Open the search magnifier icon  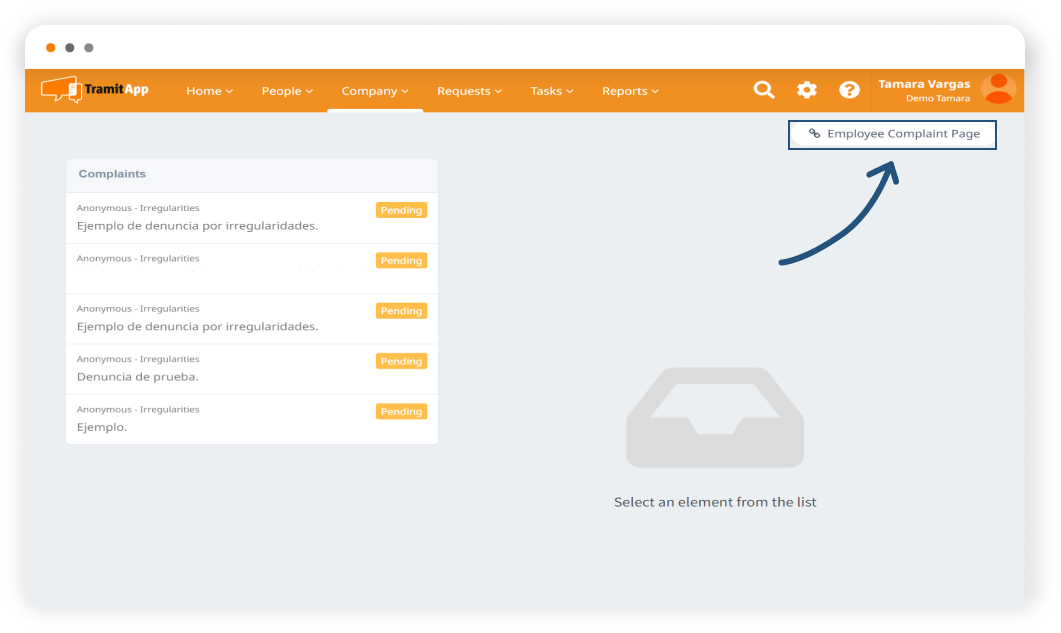[x=764, y=90]
